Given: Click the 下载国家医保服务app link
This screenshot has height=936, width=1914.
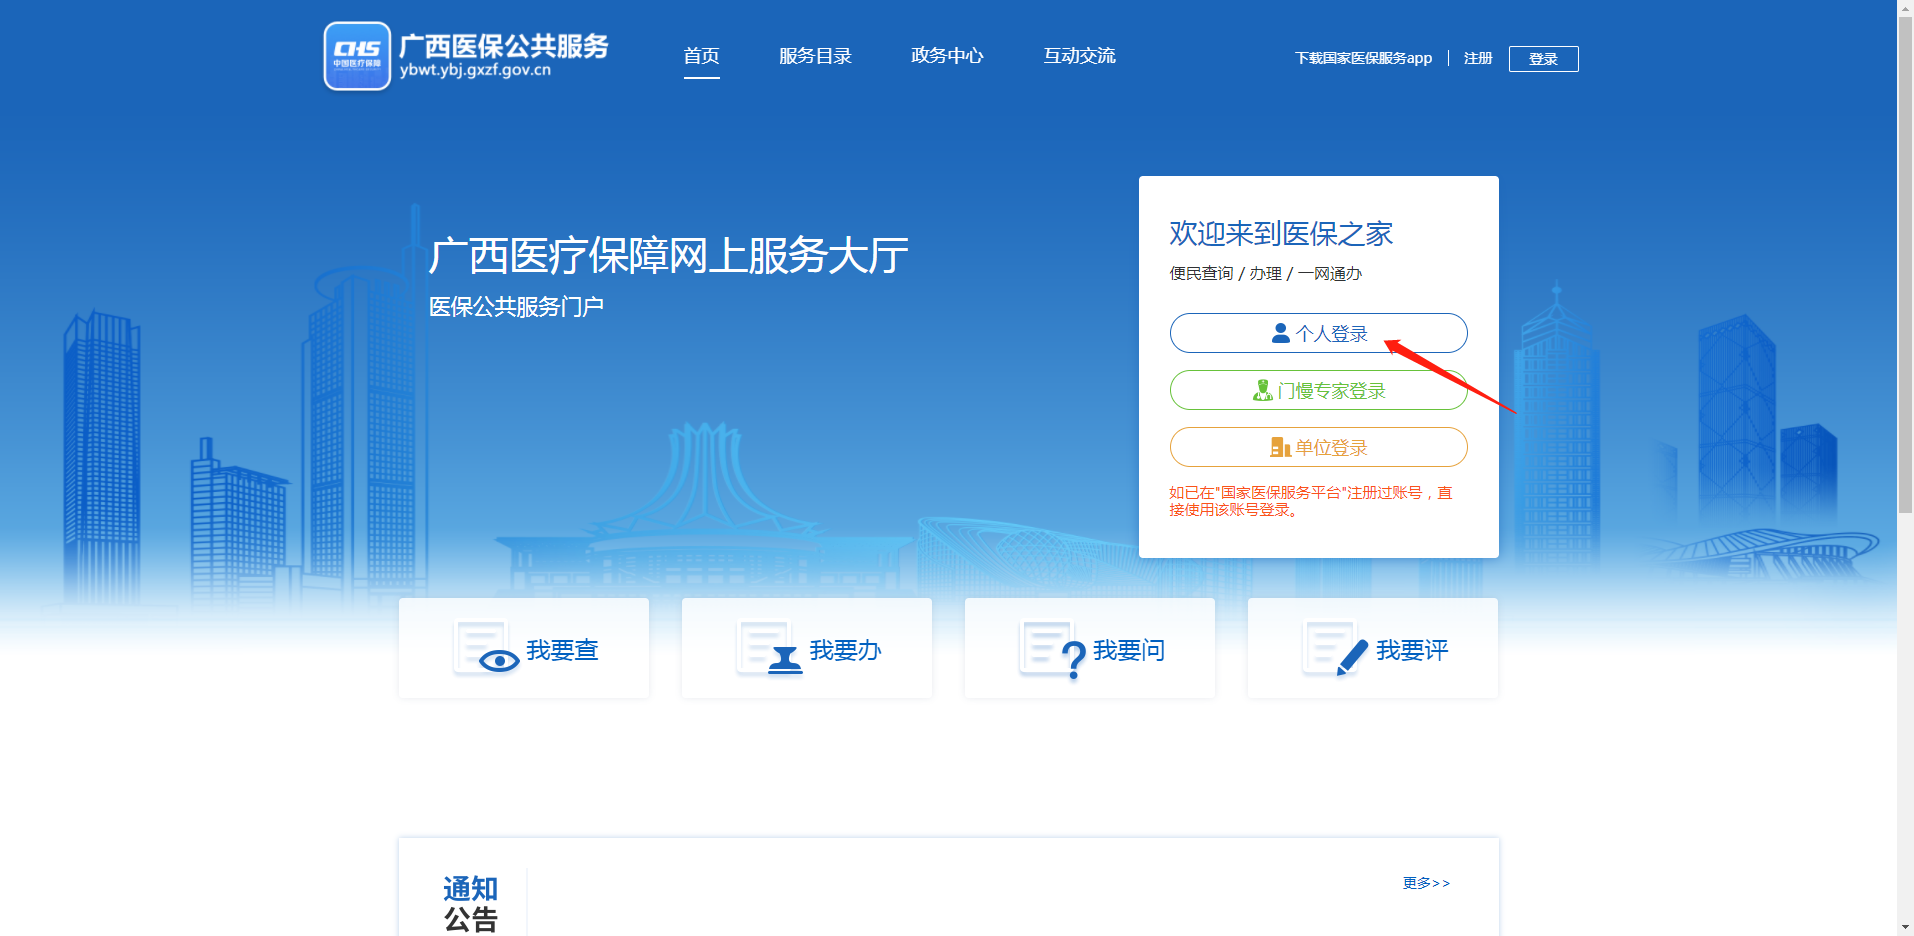Looking at the screenshot, I should pyautogui.click(x=1363, y=58).
